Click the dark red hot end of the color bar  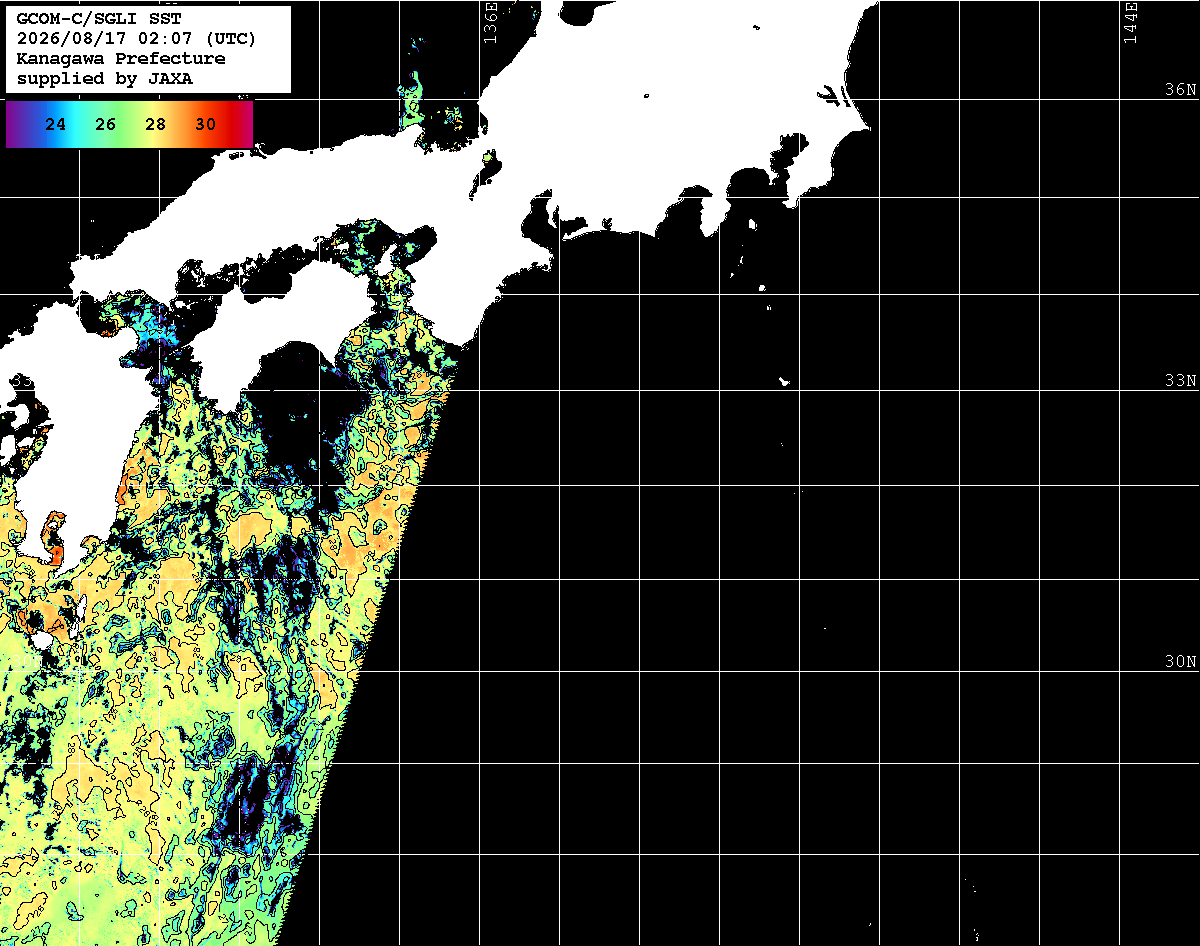click(240, 124)
